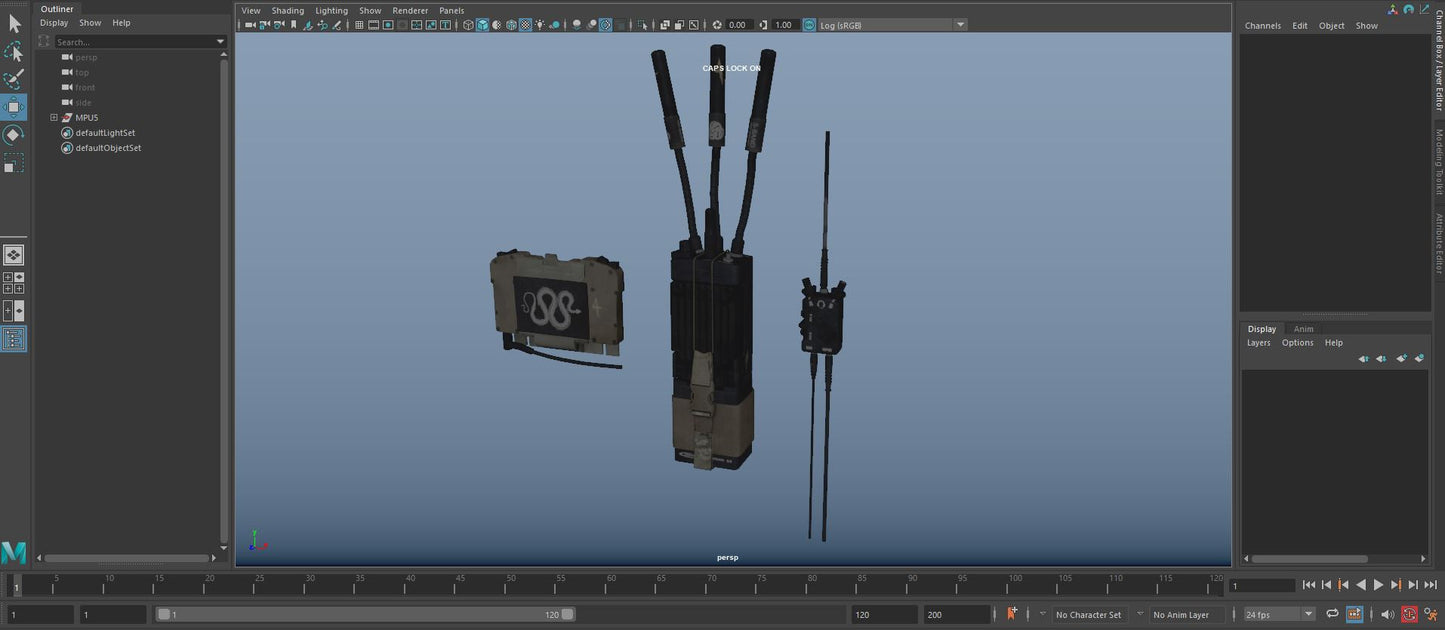Toggle grid display in the viewport
The image size is (1445, 630).
[x=359, y=25]
